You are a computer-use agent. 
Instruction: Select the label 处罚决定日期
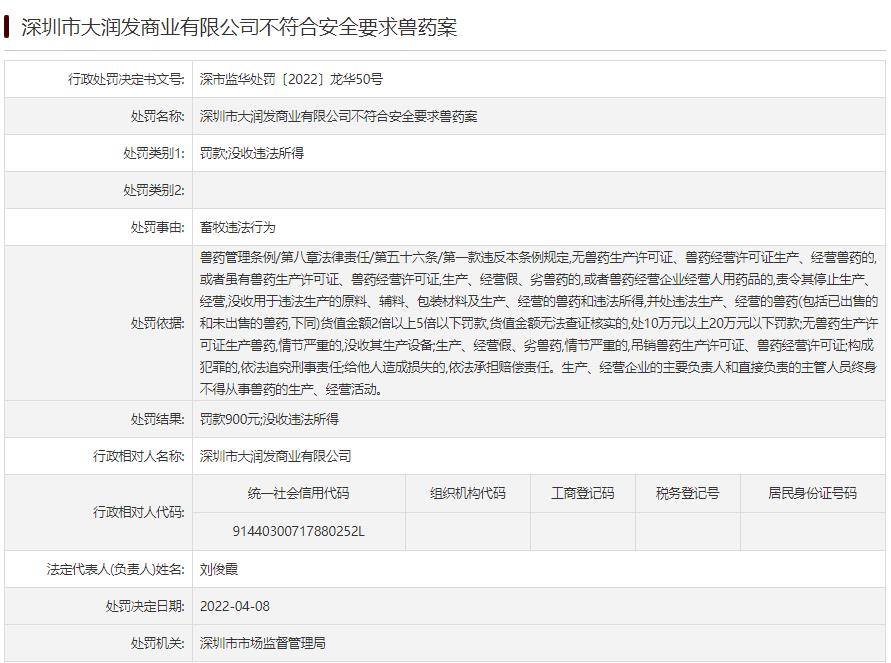click(x=145, y=606)
